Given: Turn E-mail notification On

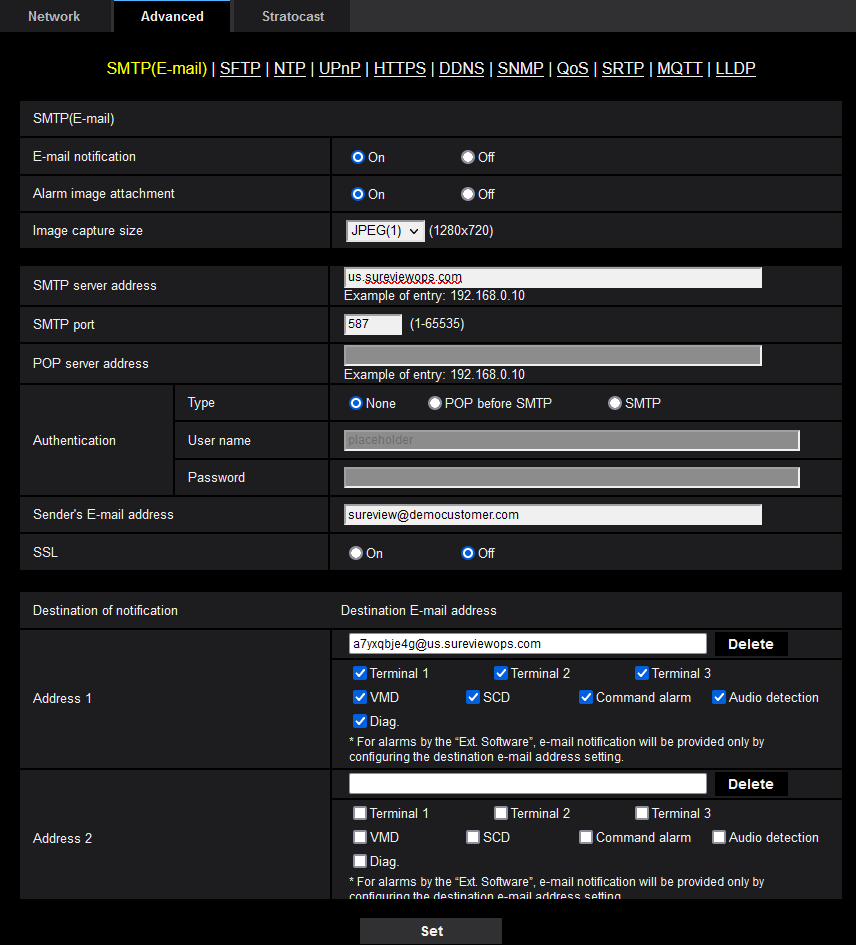Looking at the screenshot, I should click(x=358, y=157).
